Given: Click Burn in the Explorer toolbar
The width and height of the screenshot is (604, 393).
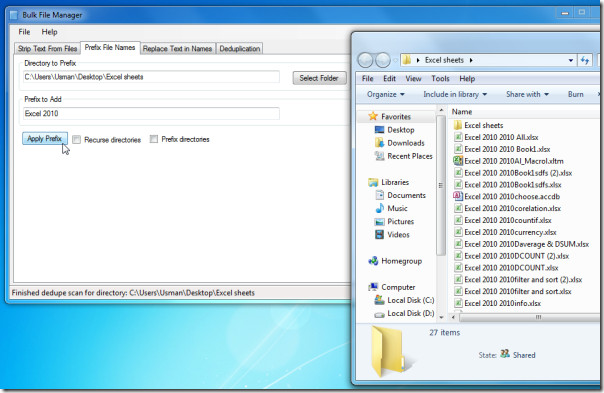Looking at the screenshot, I should click(x=575, y=94).
